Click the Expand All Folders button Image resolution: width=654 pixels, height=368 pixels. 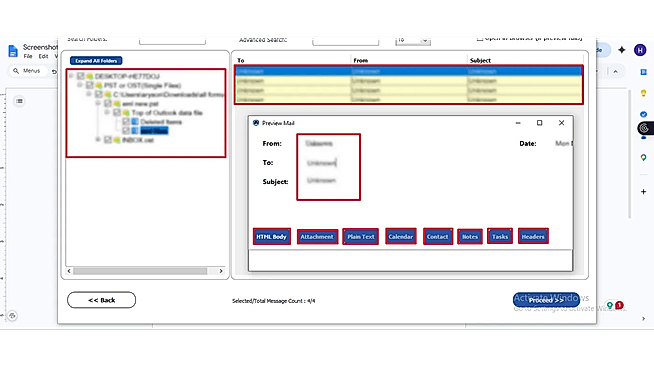pos(96,60)
